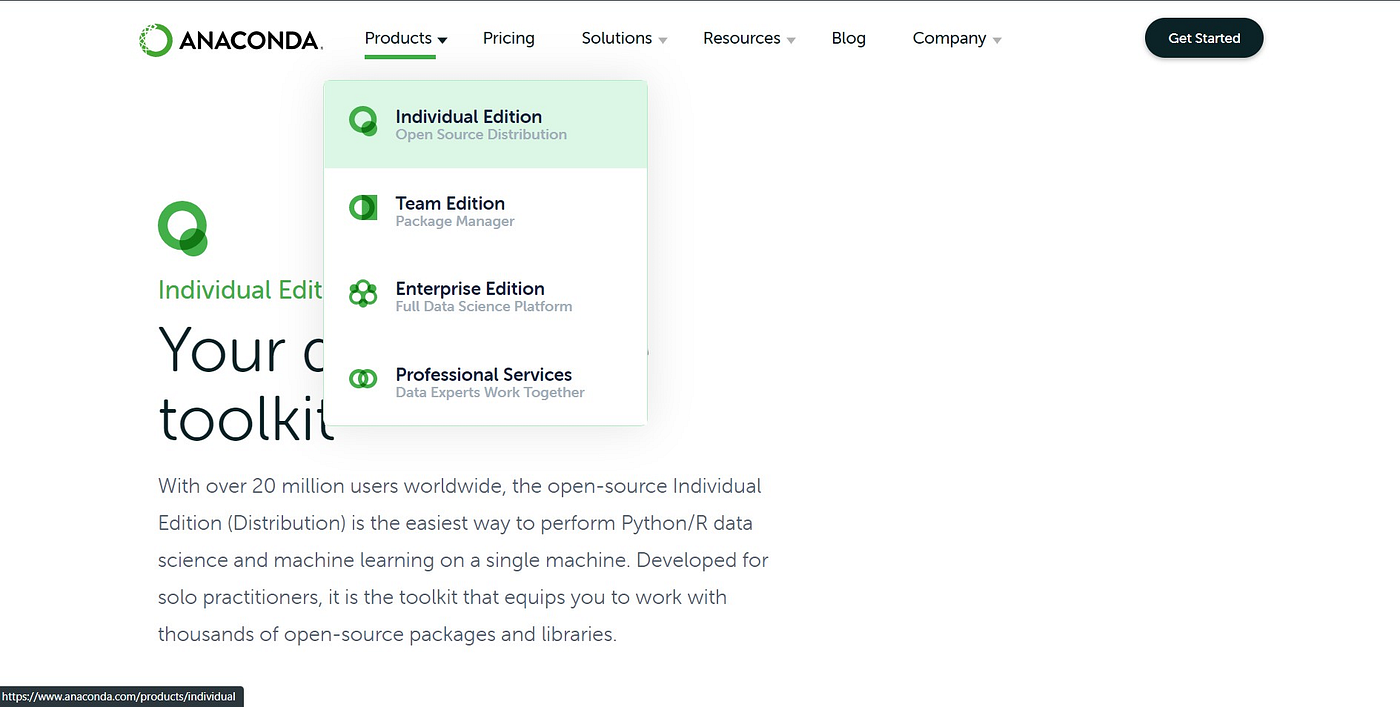Screen dimensions: 1400x707
Task: Click the ANACONDA wordmark text
Action: [x=251, y=40]
